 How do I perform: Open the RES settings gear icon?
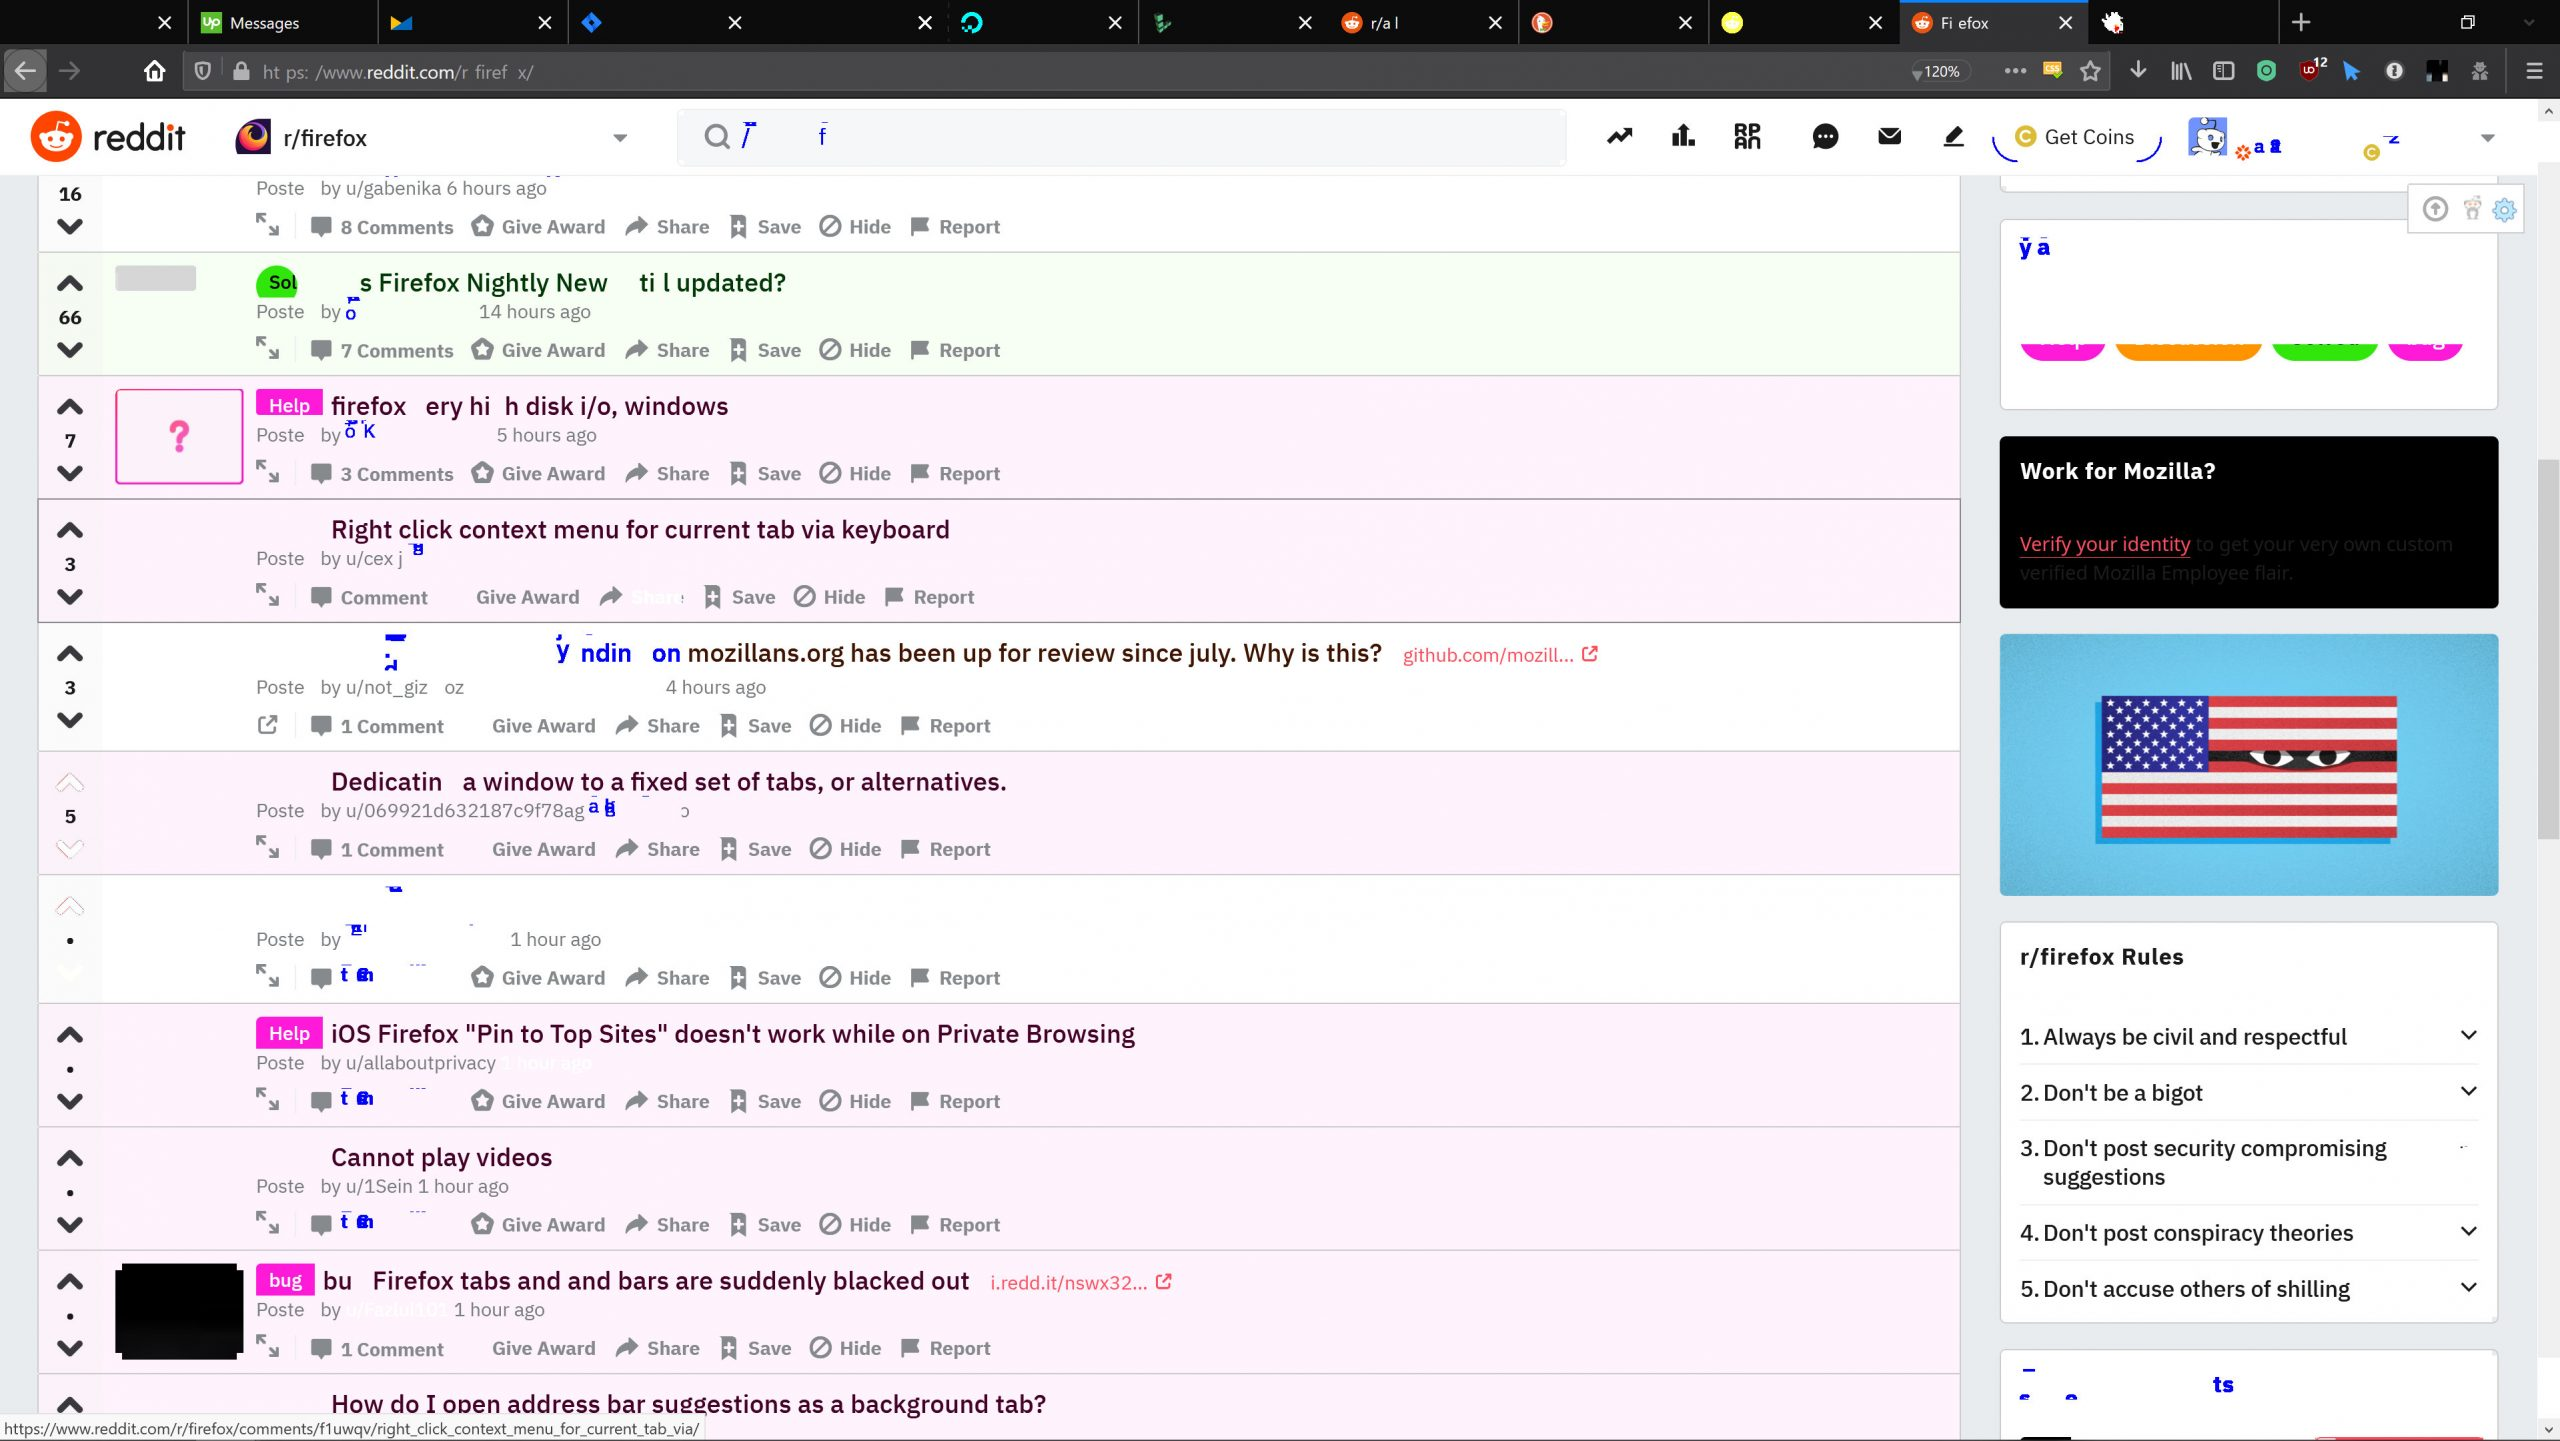click(2504, 209)
